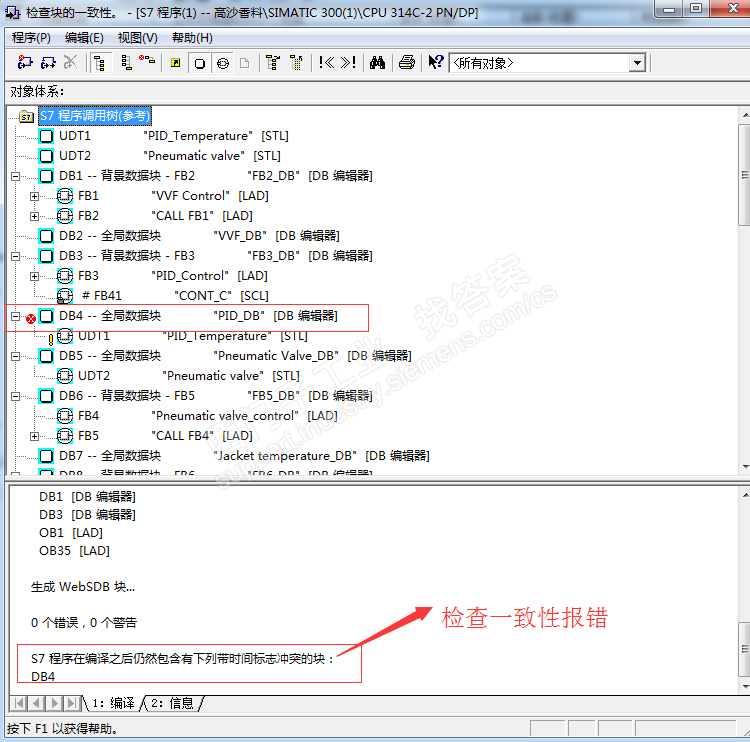Toggle the square block display icon
Viewport: 750px width, 742px height.
pos(200,63)
